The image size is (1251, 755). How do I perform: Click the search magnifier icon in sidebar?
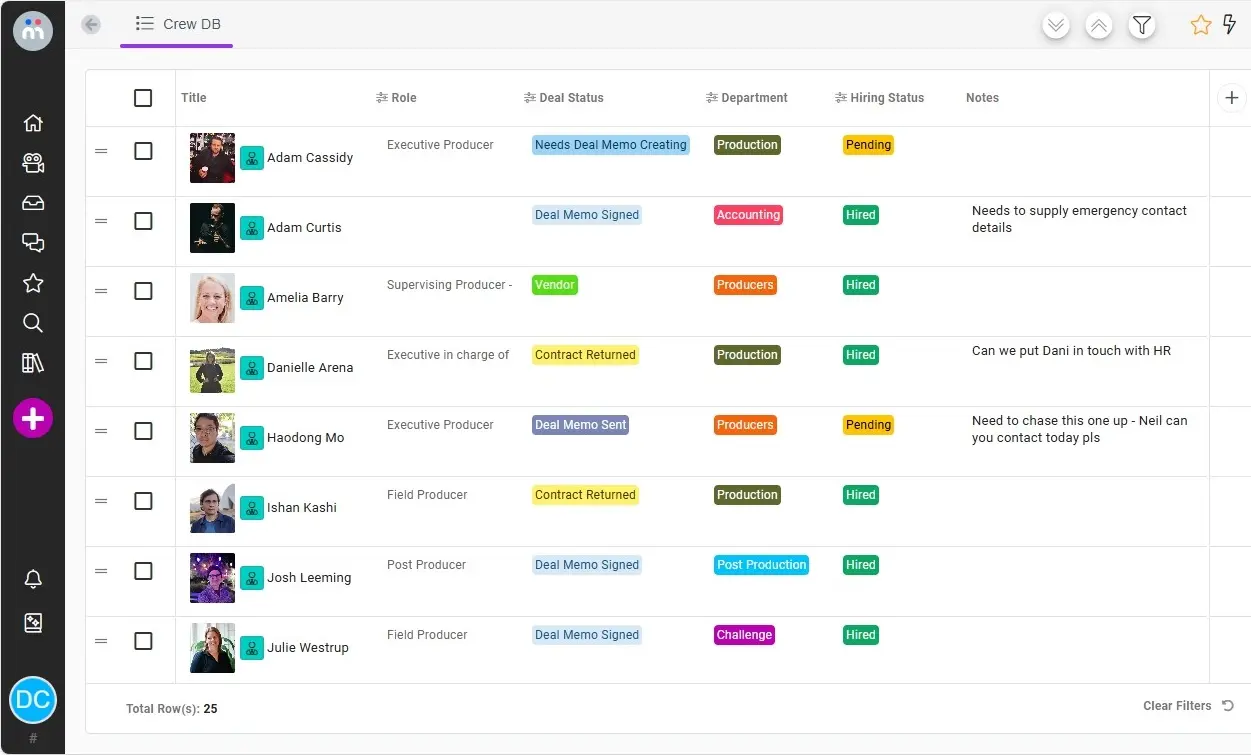coord(33,323)
